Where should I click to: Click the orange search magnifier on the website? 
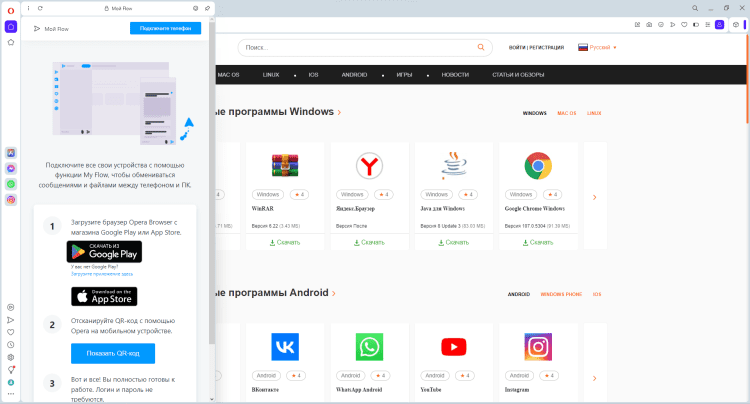481,47
